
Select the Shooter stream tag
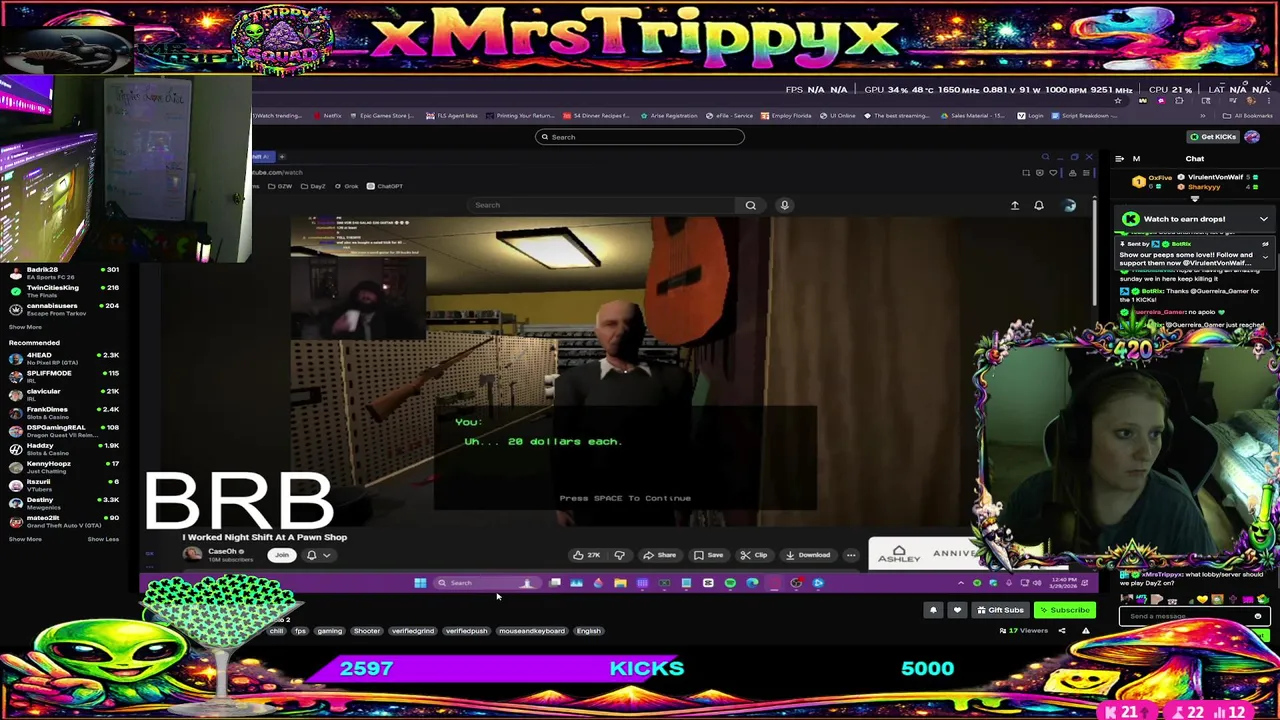367,631
